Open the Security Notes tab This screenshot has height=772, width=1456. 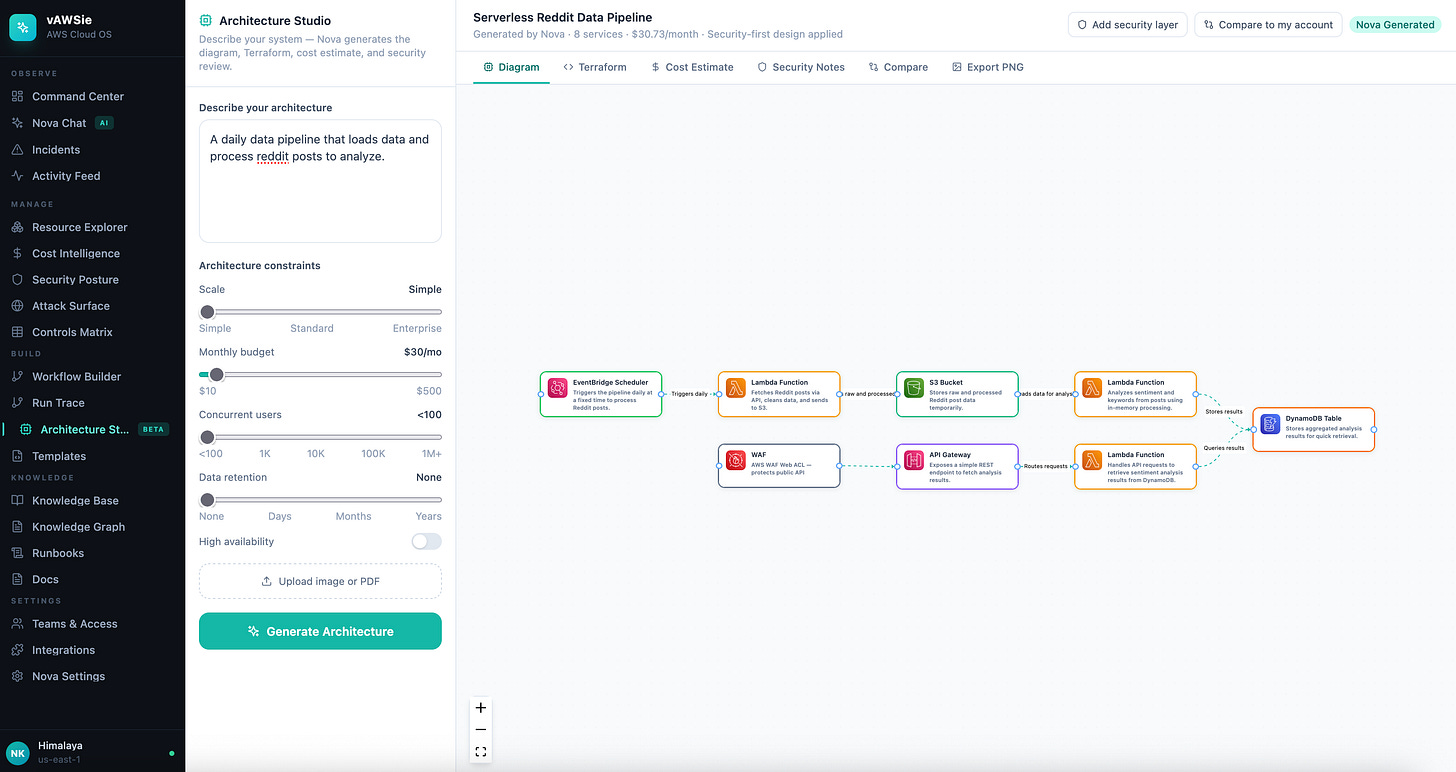(801, 67)
